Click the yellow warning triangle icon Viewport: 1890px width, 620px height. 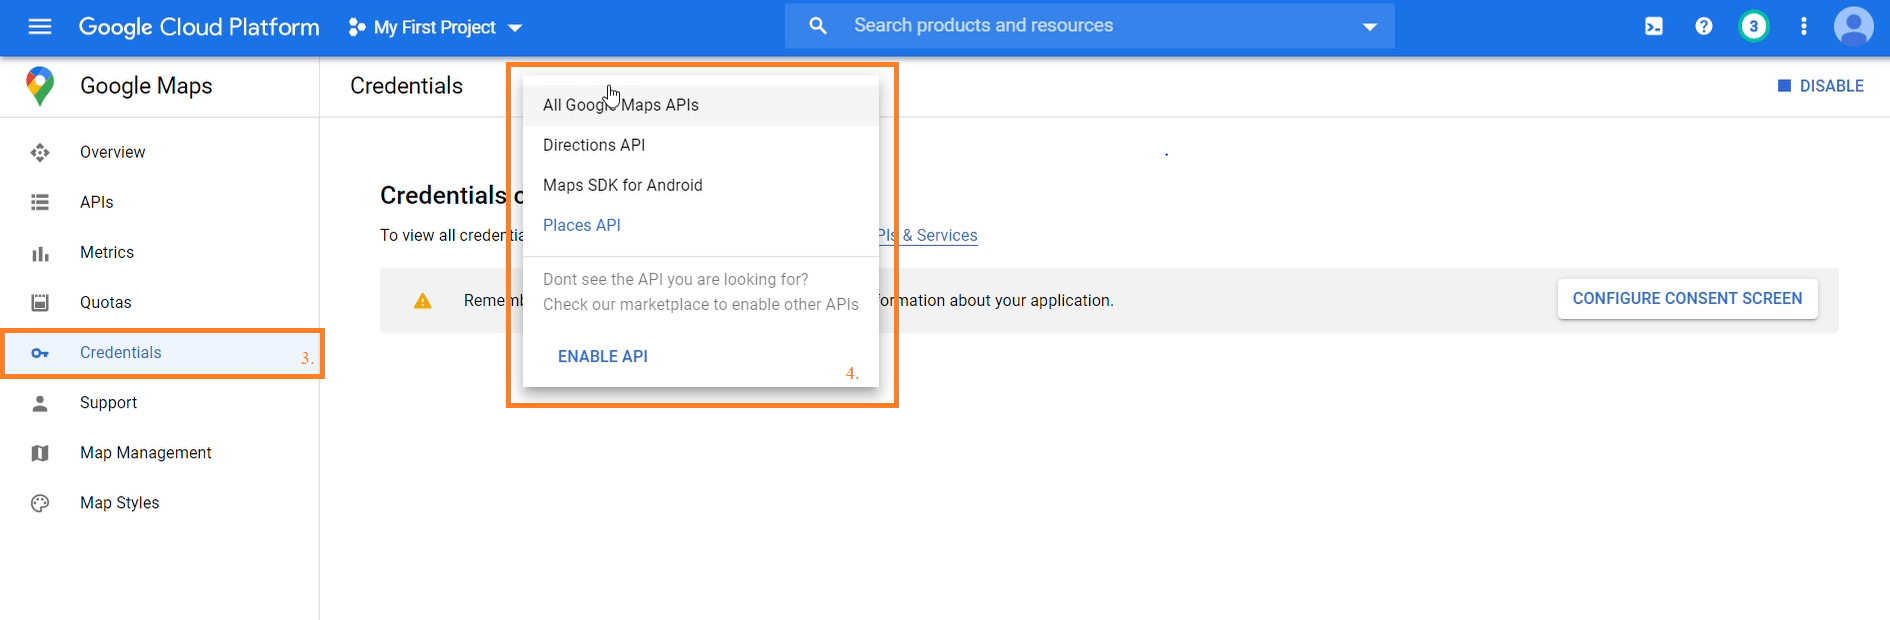tap(423, 301)
